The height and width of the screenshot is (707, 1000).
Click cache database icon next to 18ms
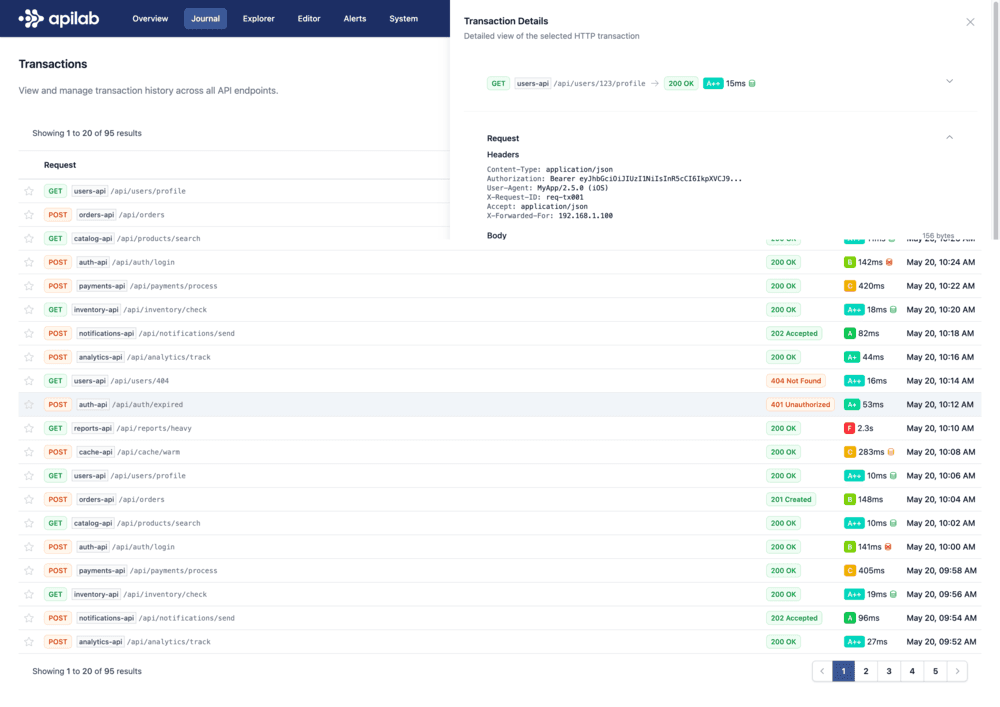coord(893,310)
